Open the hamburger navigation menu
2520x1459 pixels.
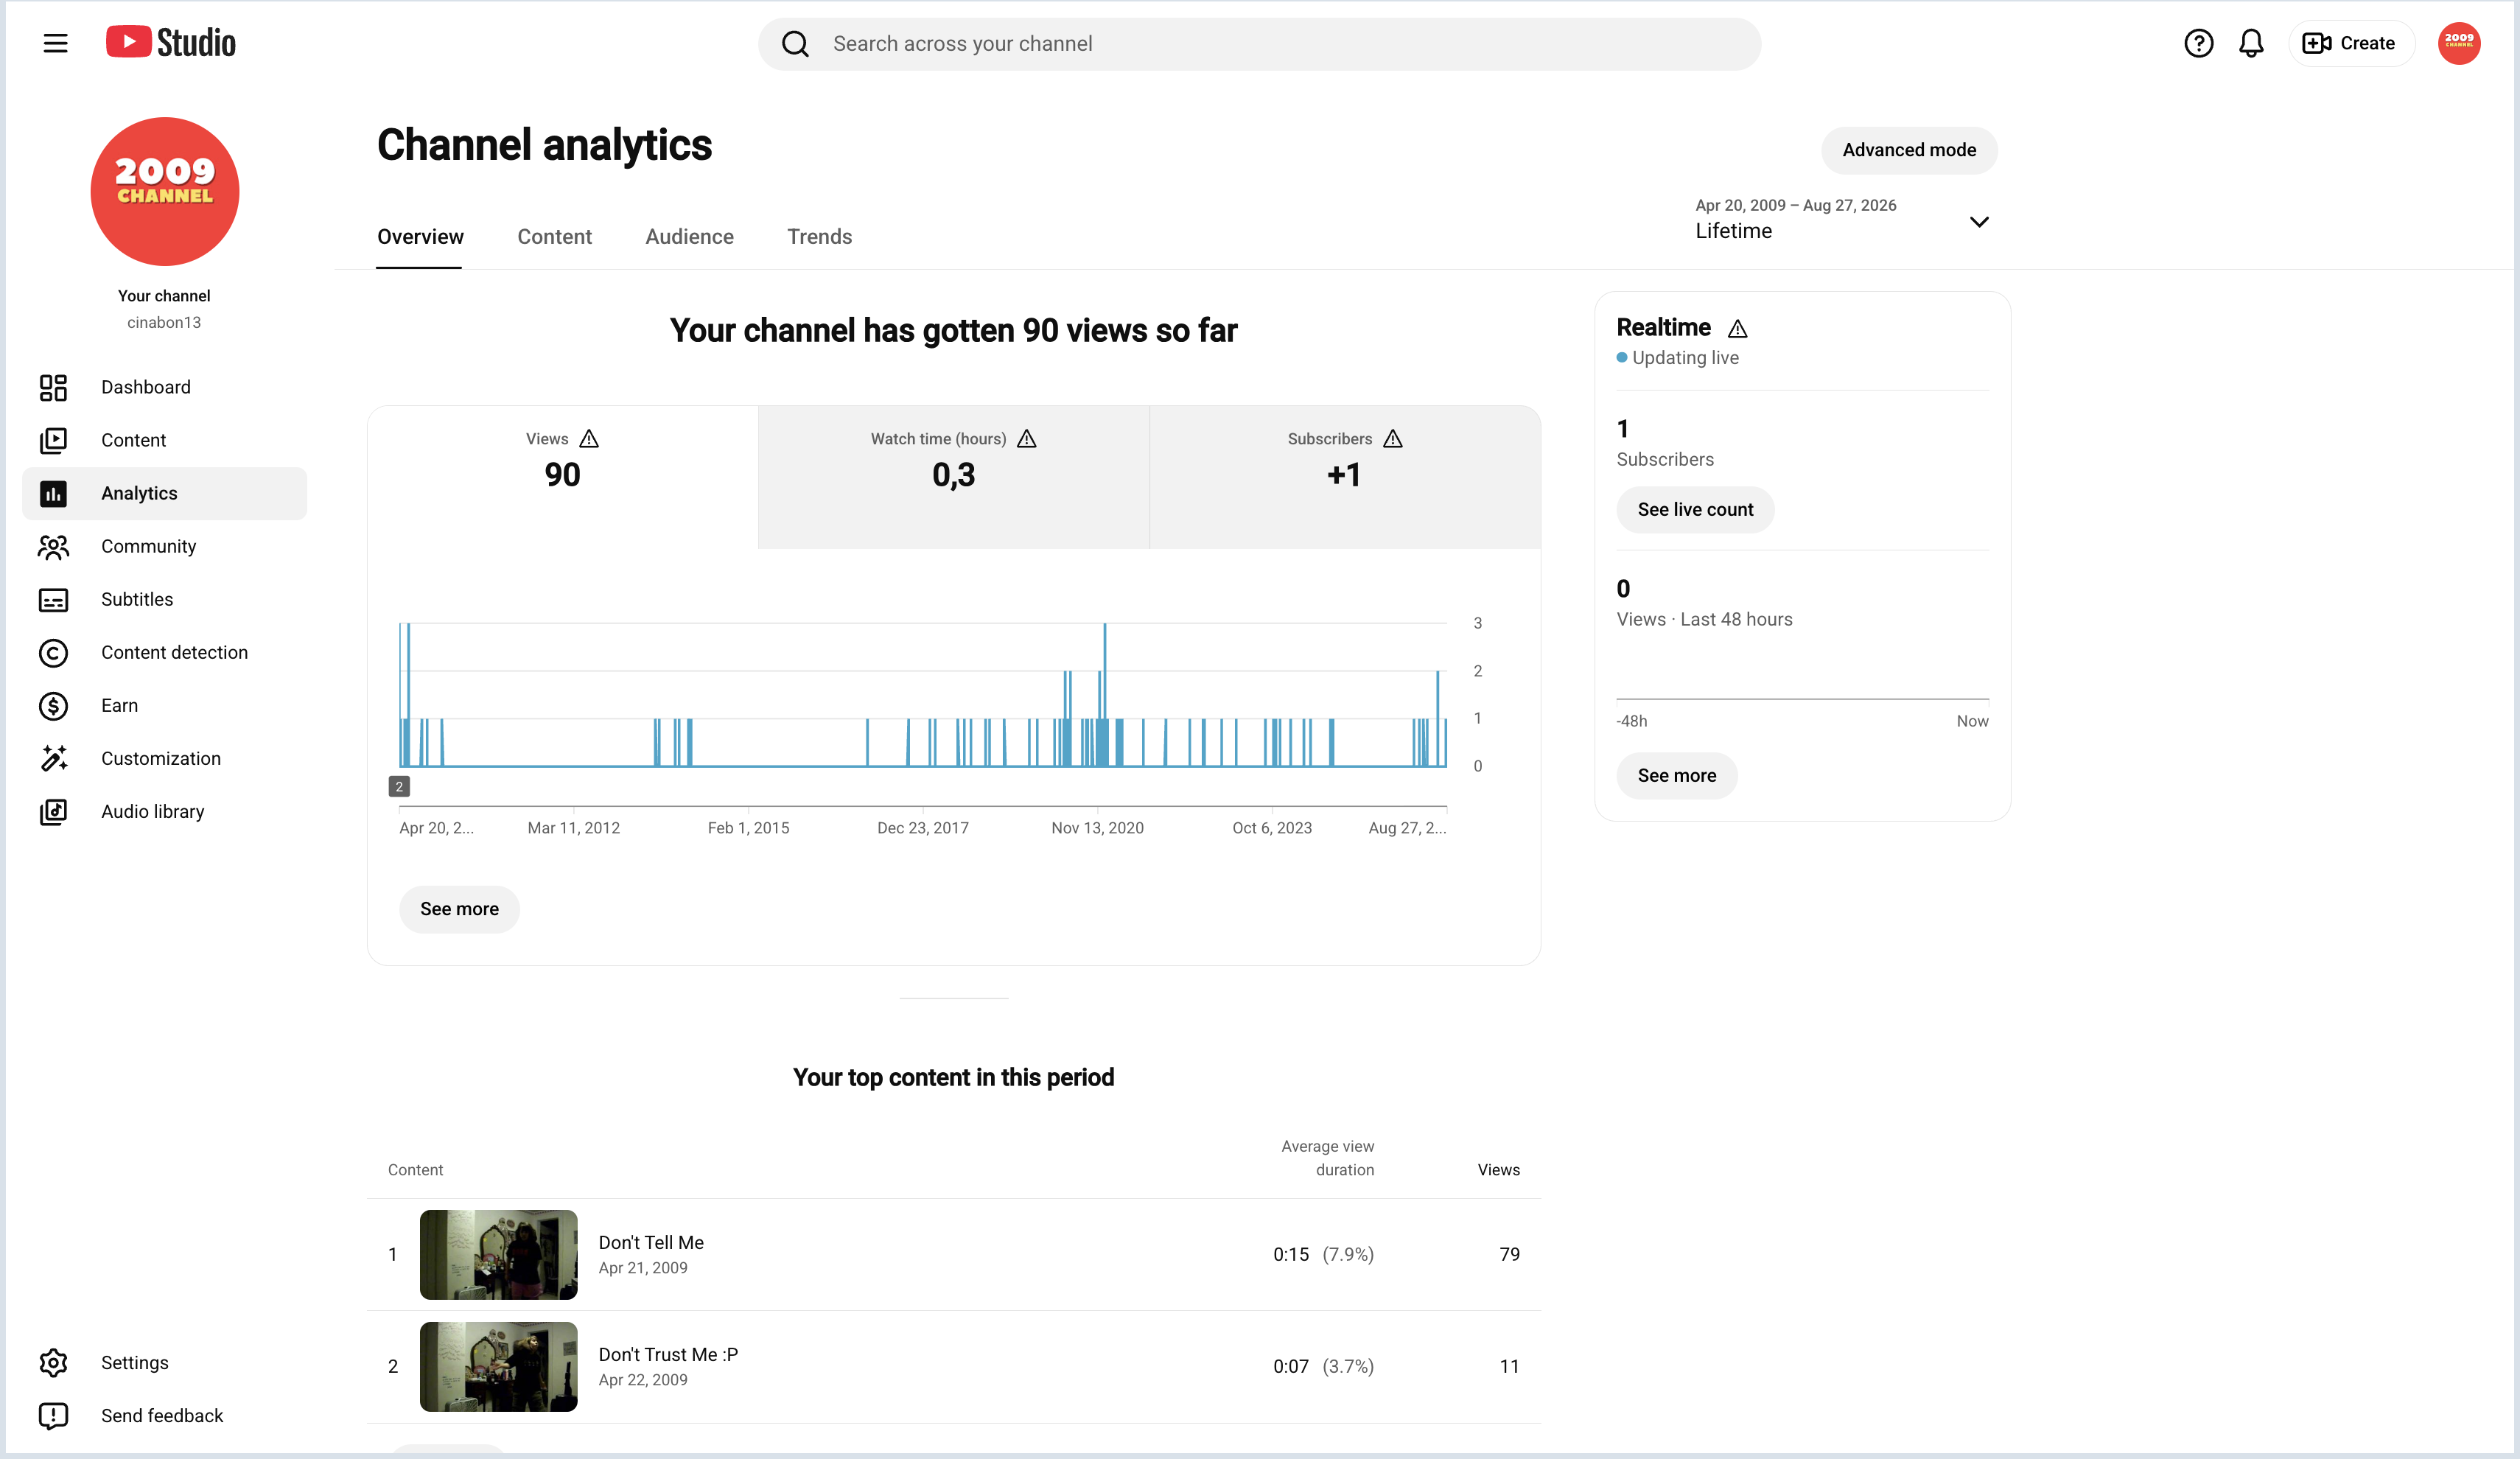55,43
